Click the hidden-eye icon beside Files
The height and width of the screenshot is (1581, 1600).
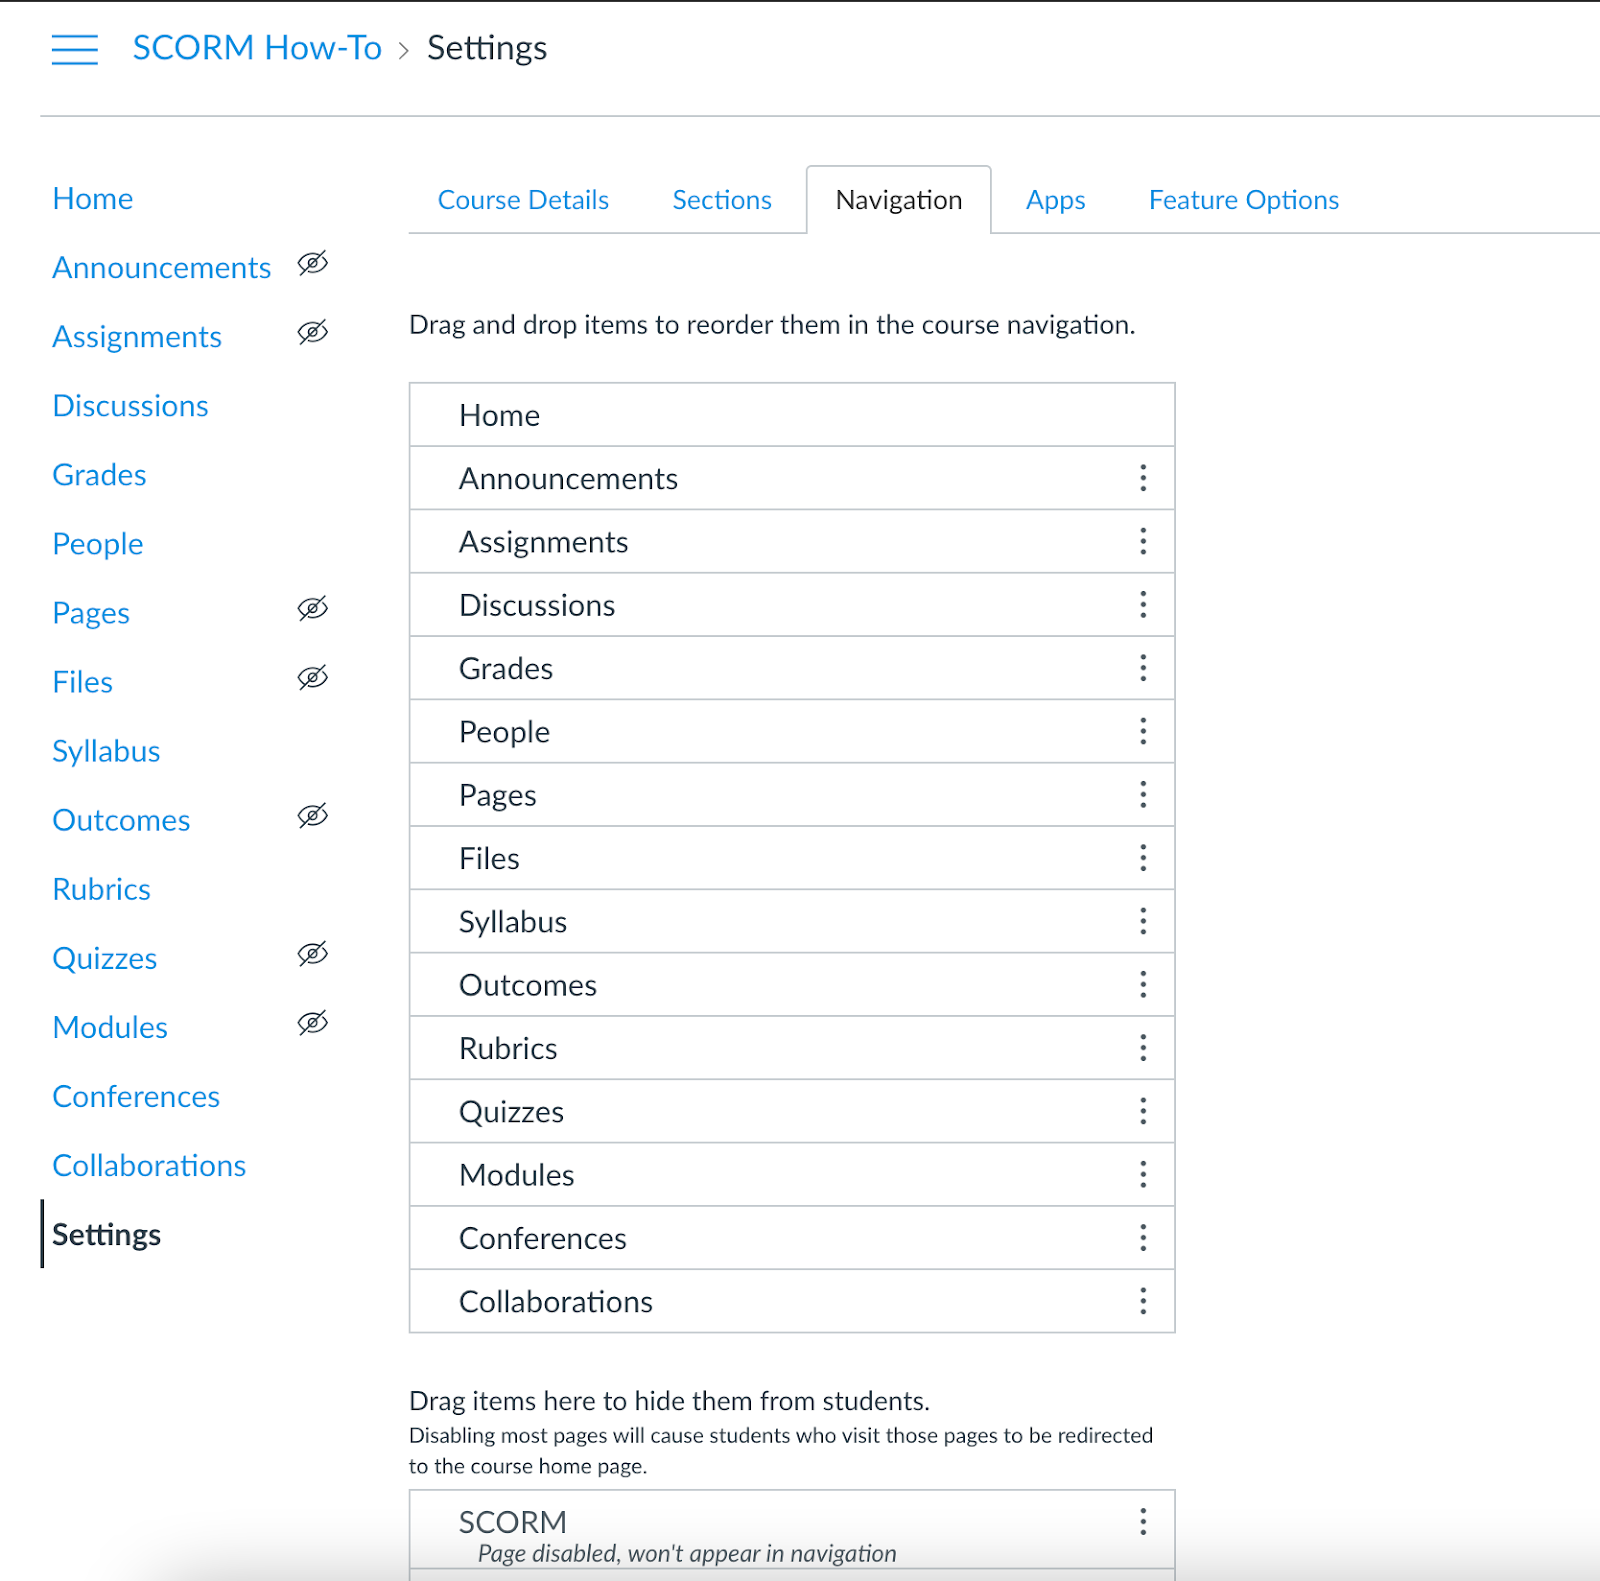pyautogui.click(x=313, y=677)
